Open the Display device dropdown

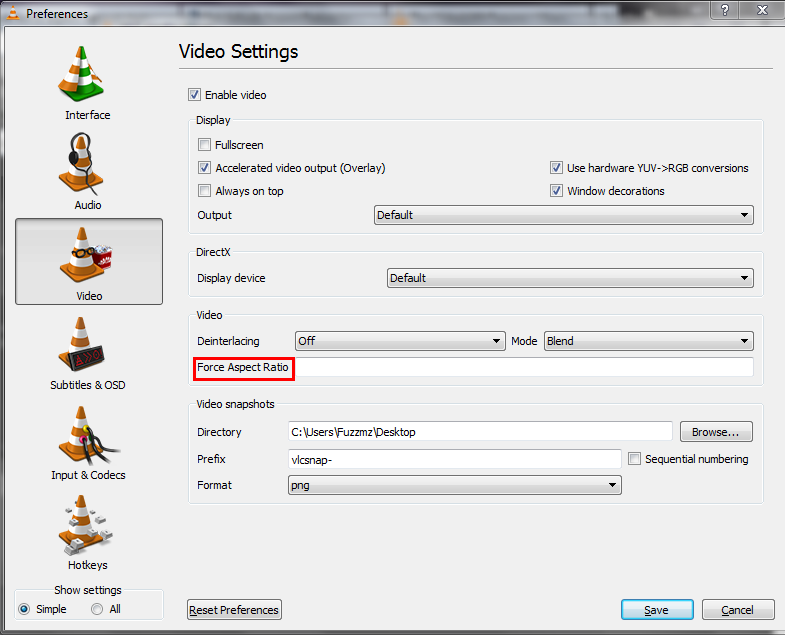(570, 278)
